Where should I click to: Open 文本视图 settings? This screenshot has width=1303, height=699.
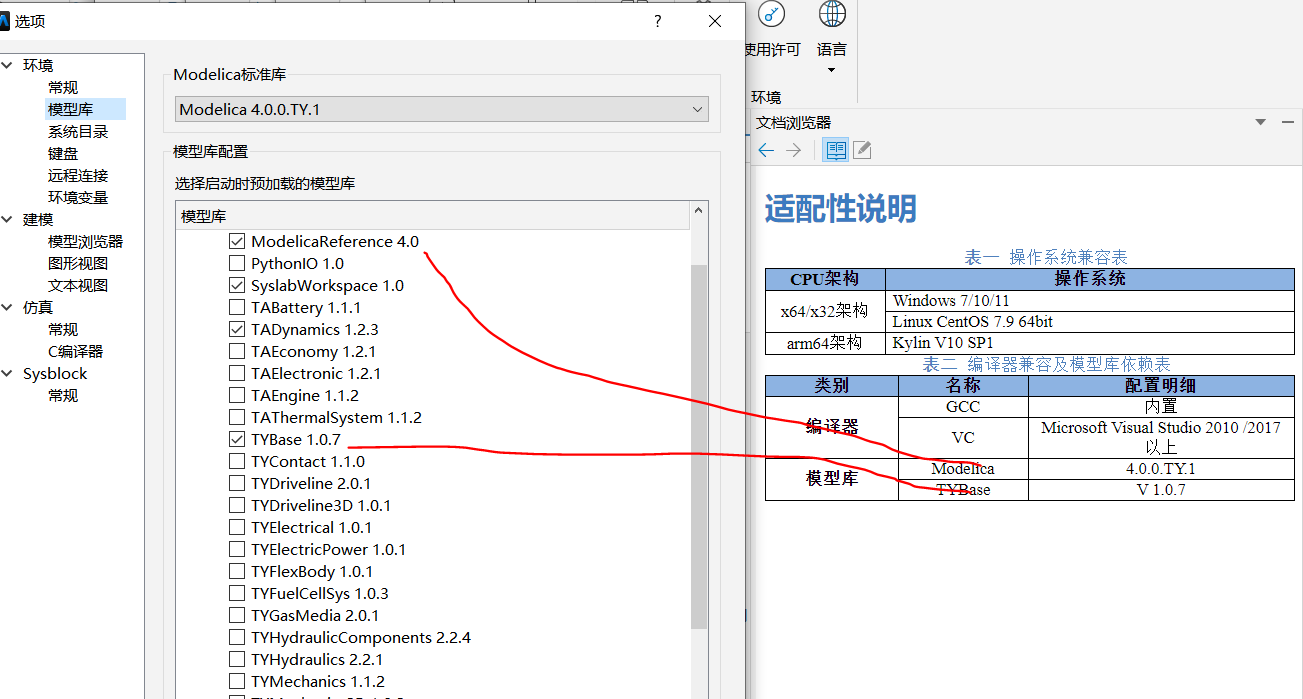click(x=78, y=285)
